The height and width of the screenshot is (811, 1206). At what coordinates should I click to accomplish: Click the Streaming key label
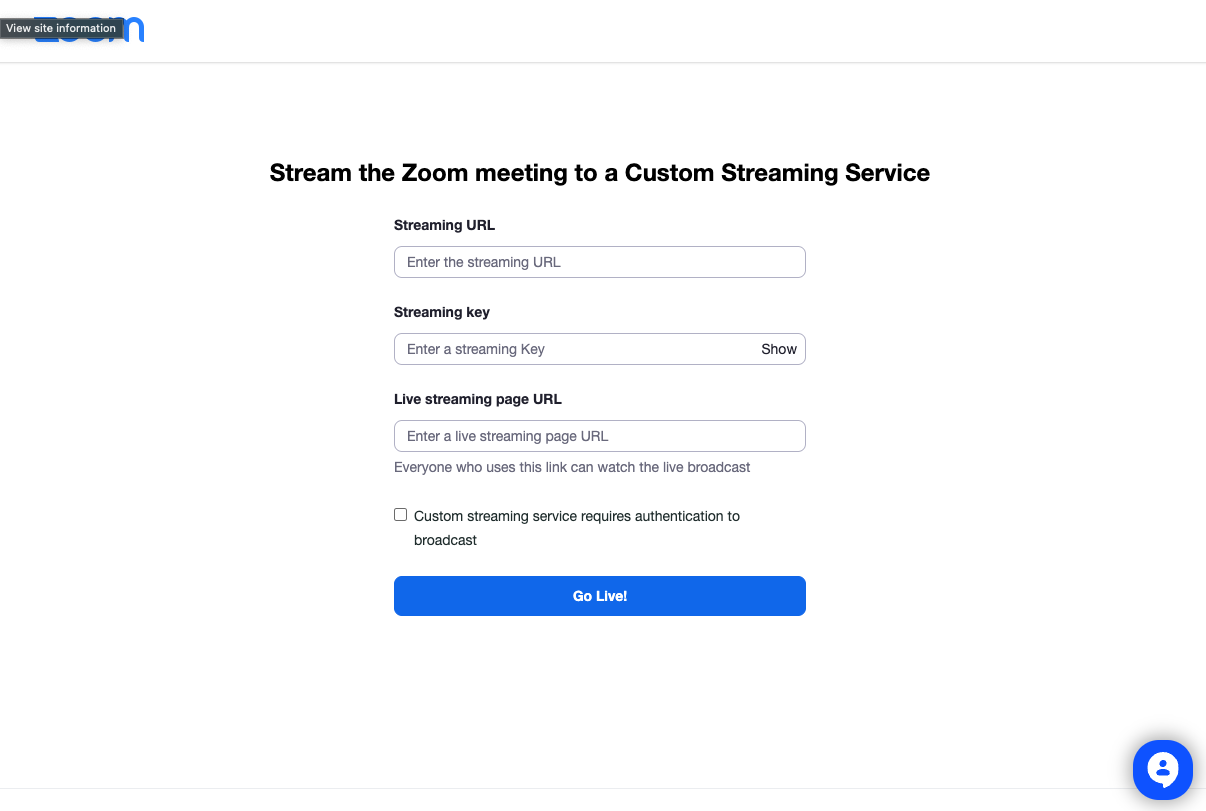point(442,312)
